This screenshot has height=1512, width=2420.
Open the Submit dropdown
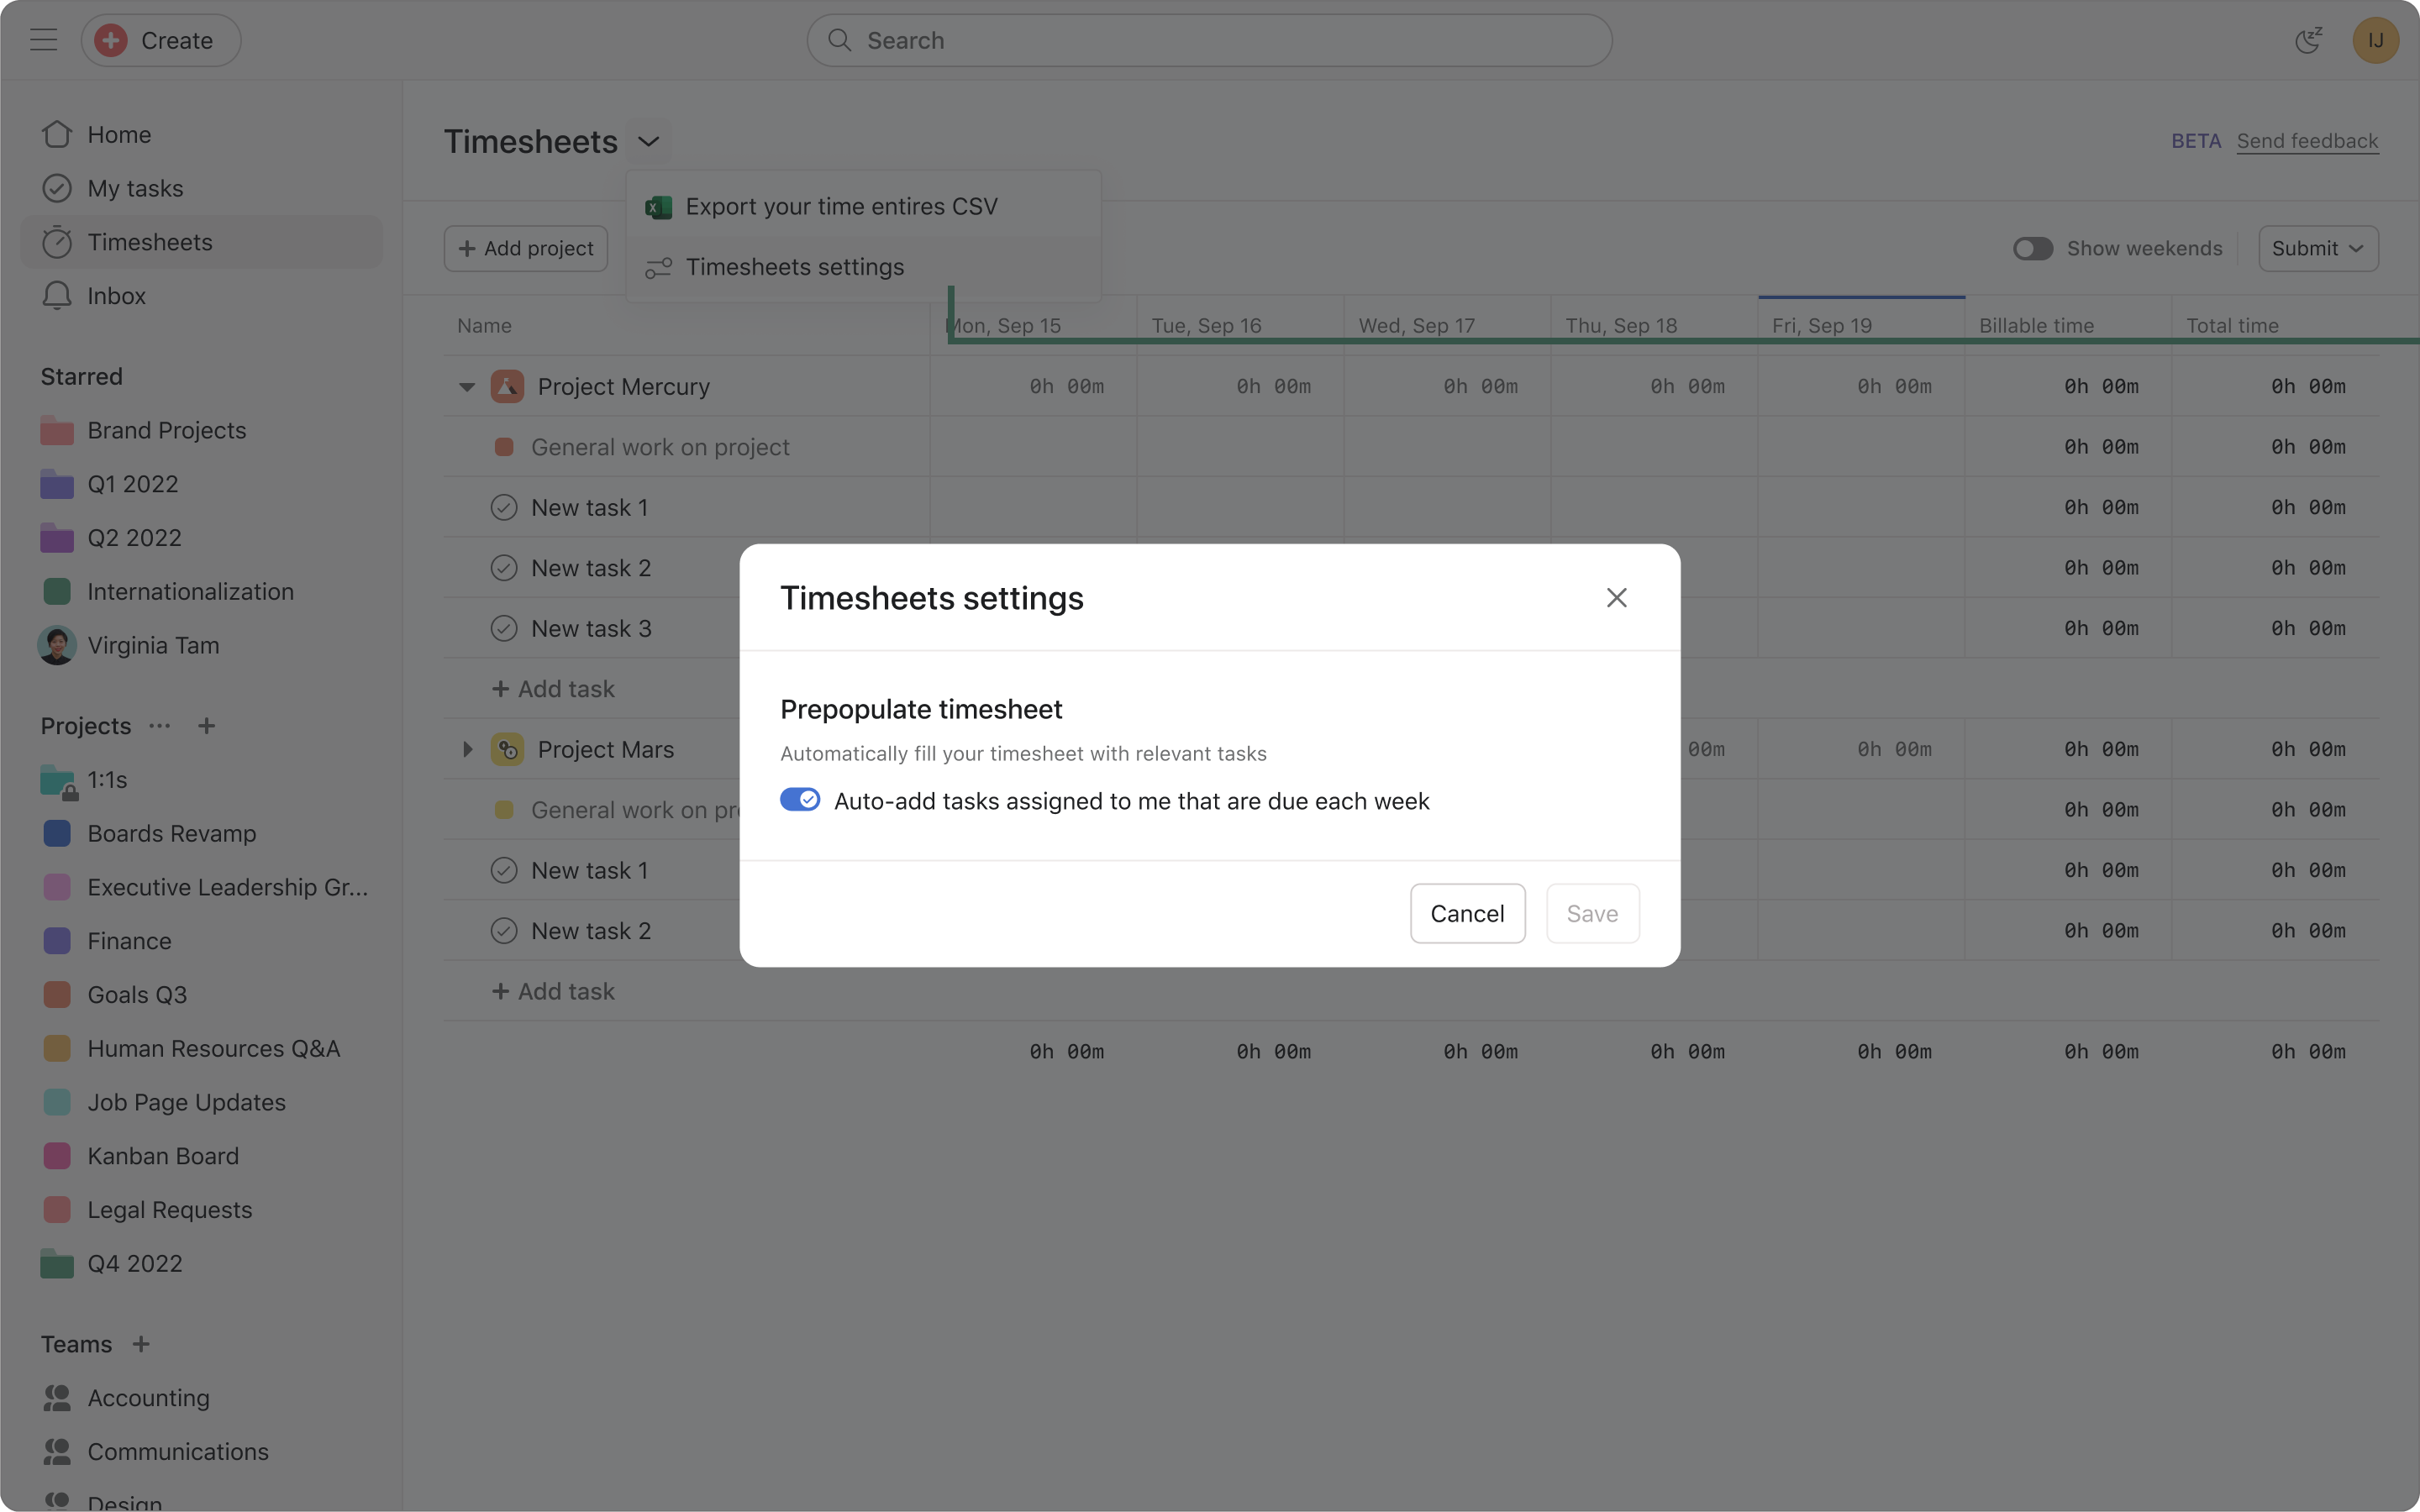2316,247
